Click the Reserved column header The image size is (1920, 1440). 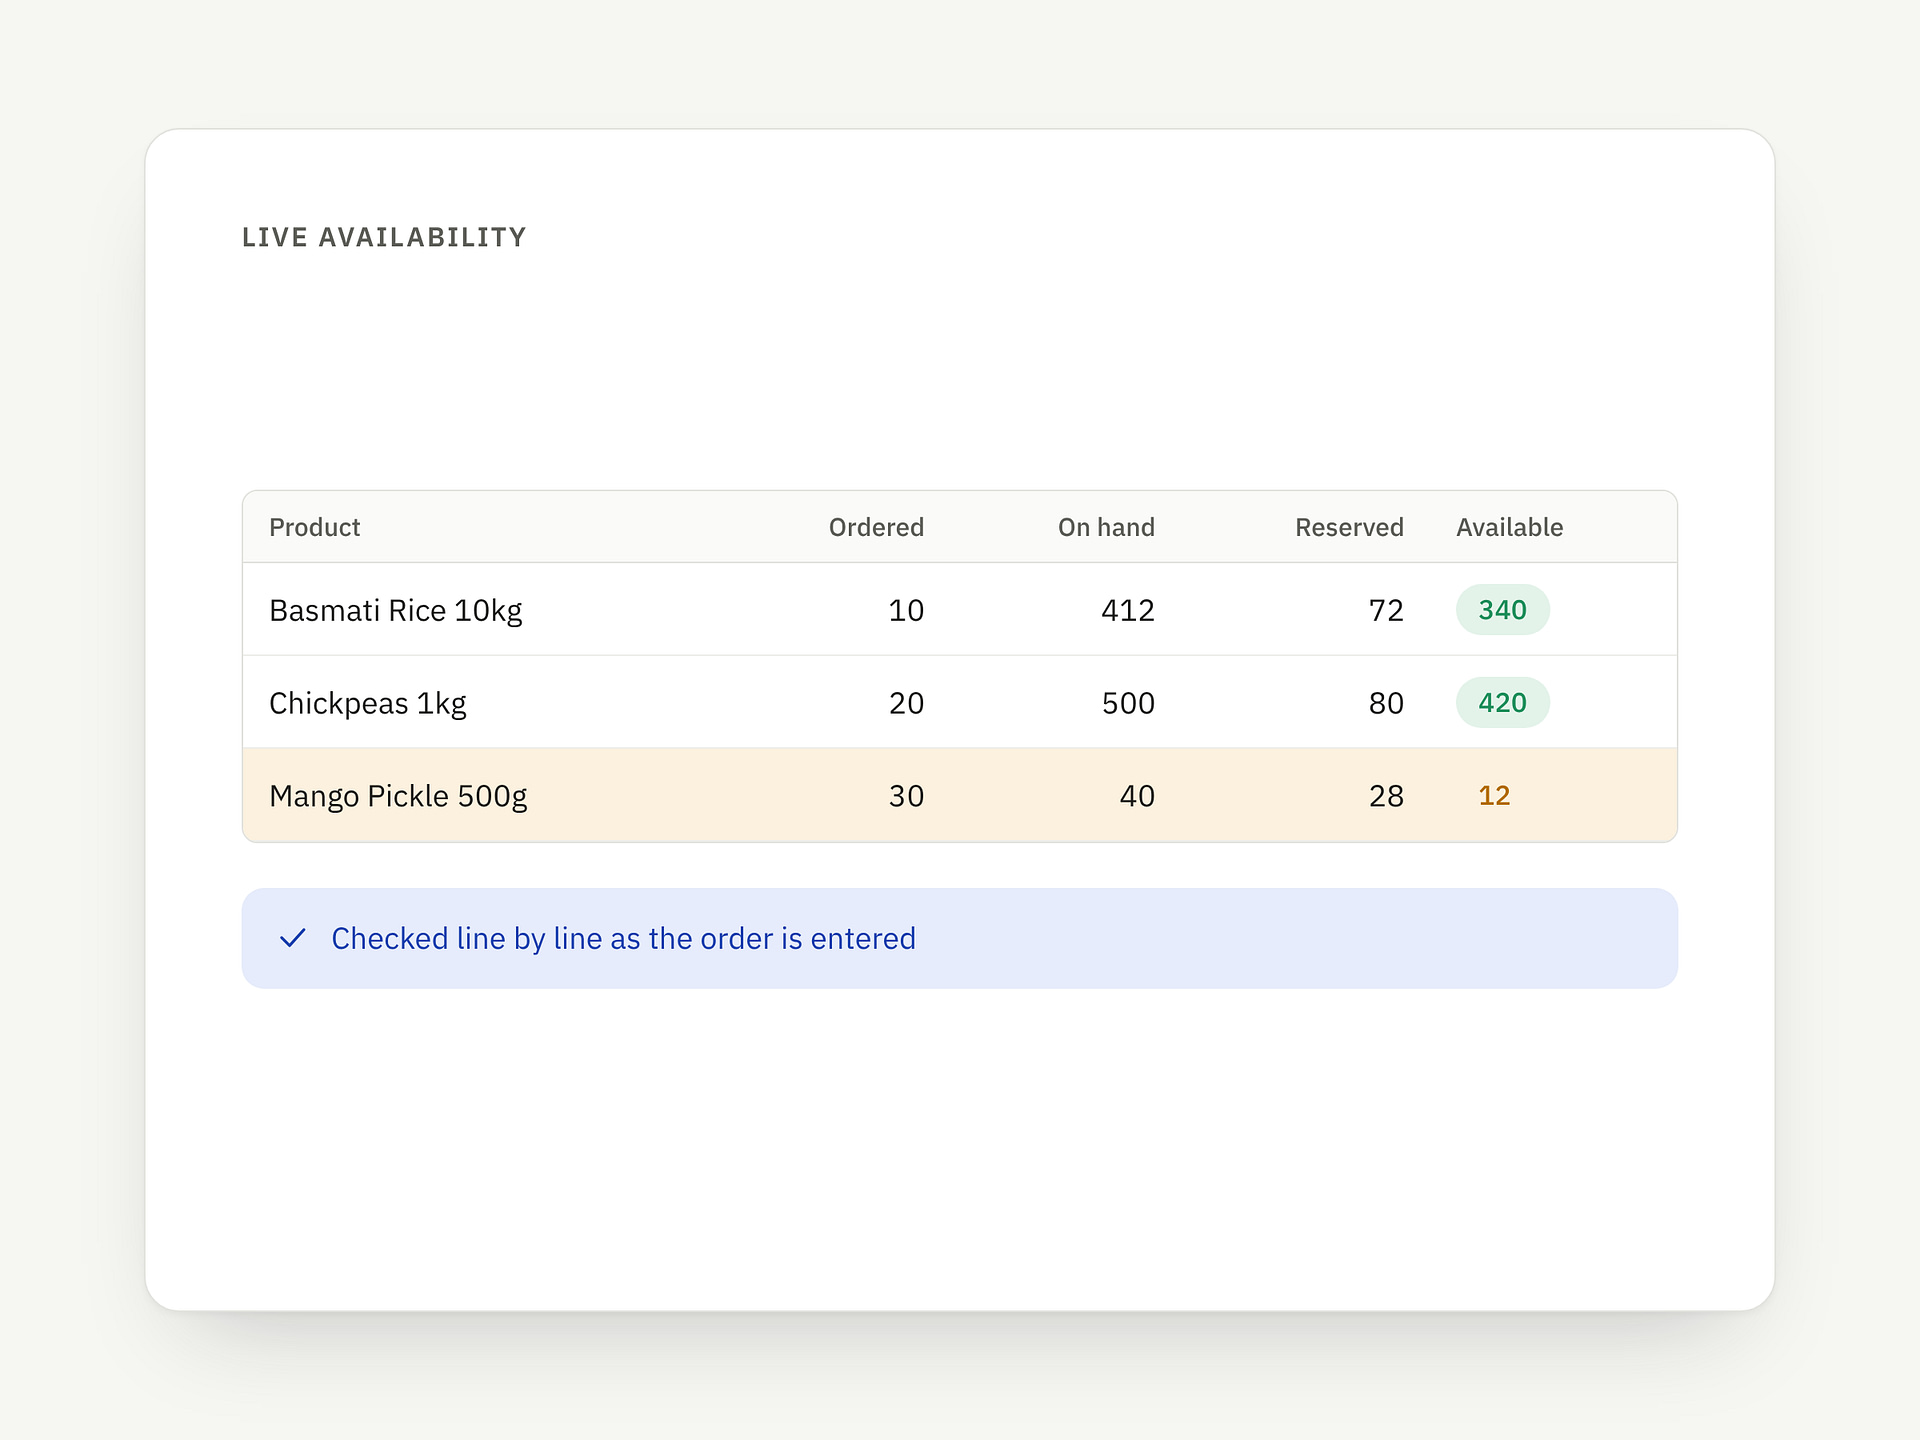1349,527
